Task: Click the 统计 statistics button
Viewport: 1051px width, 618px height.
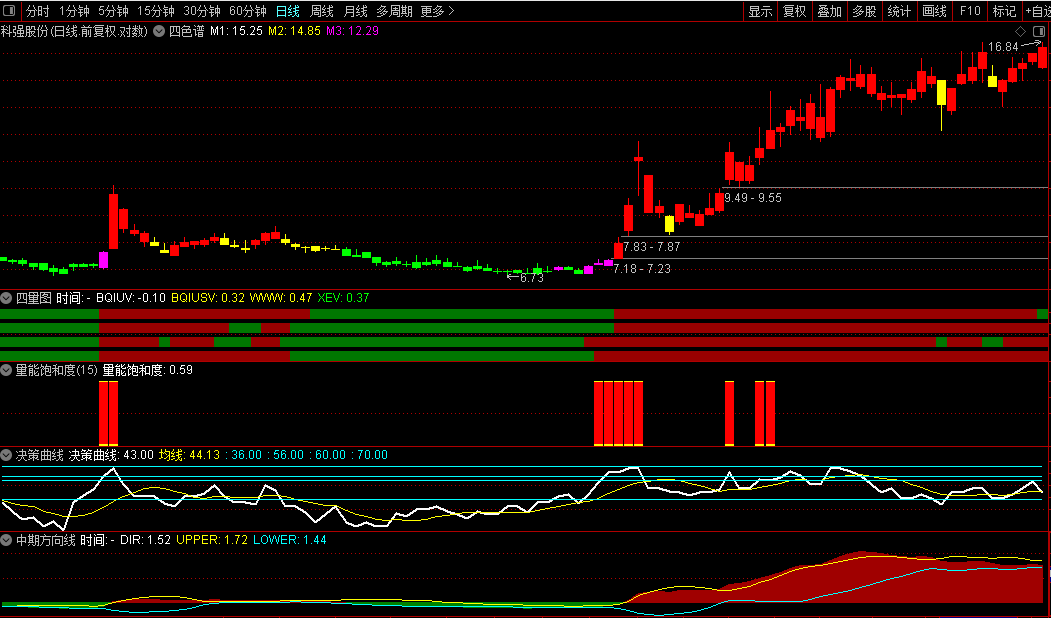Action: (x=899, y=12)
